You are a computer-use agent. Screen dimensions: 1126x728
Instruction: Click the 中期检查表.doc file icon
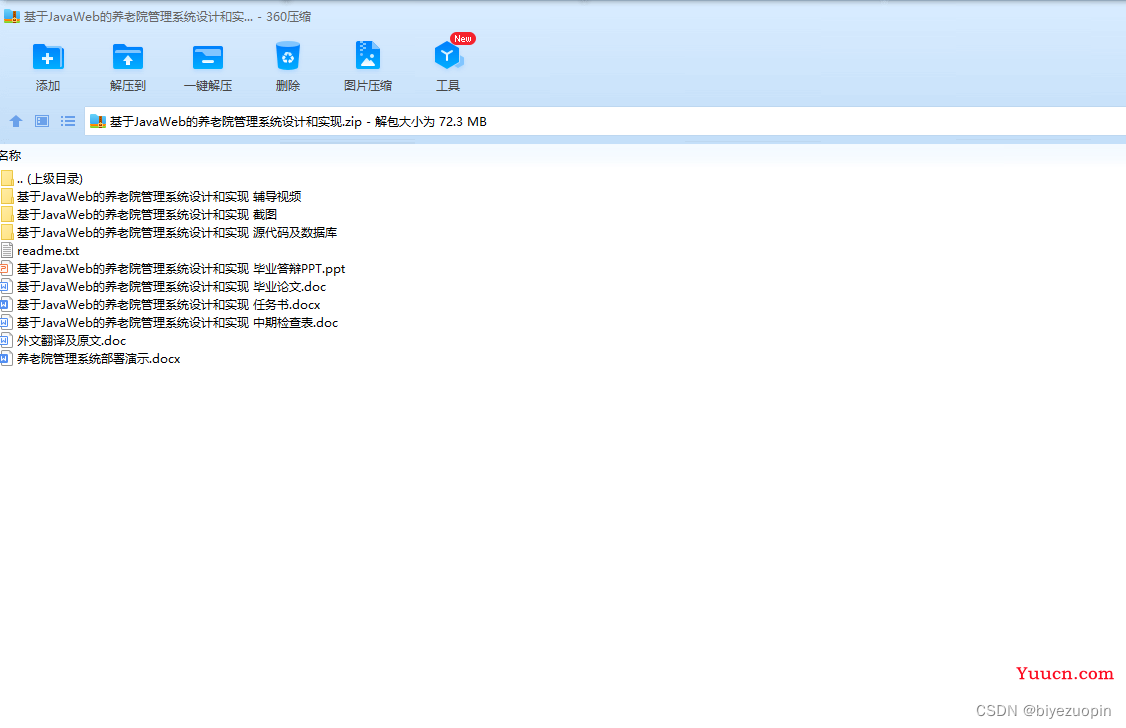[x=6, y=322]
